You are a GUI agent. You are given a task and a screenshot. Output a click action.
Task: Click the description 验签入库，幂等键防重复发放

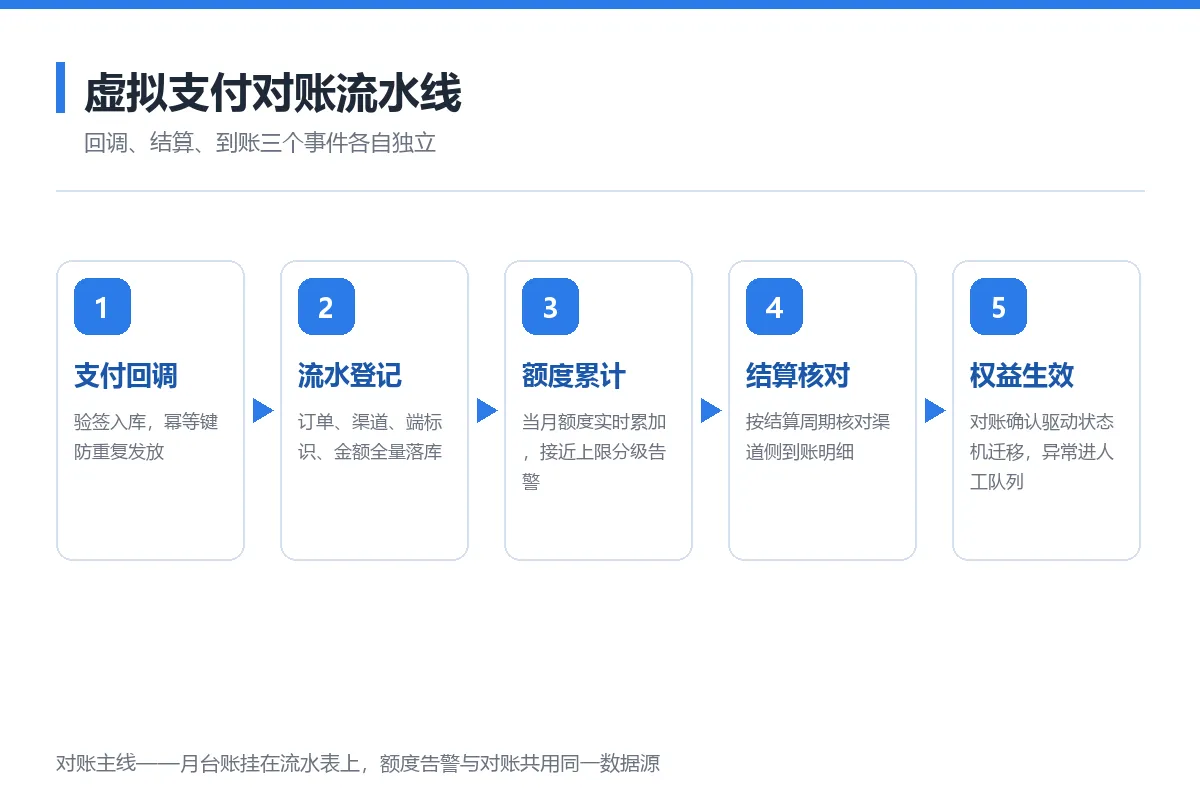pos(146,437)
